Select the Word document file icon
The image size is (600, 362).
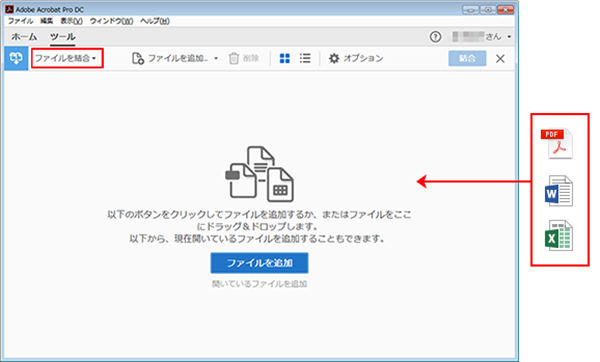(559, 191)
